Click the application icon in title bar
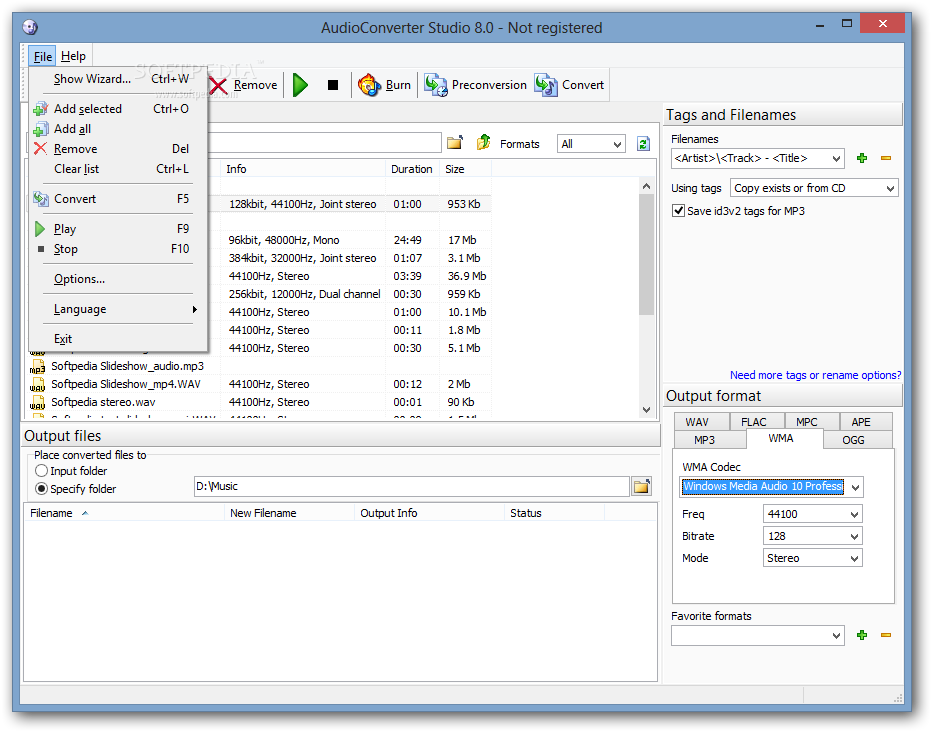Image resolution: width=932 pixels, height=732 pixels. [30, 27]
